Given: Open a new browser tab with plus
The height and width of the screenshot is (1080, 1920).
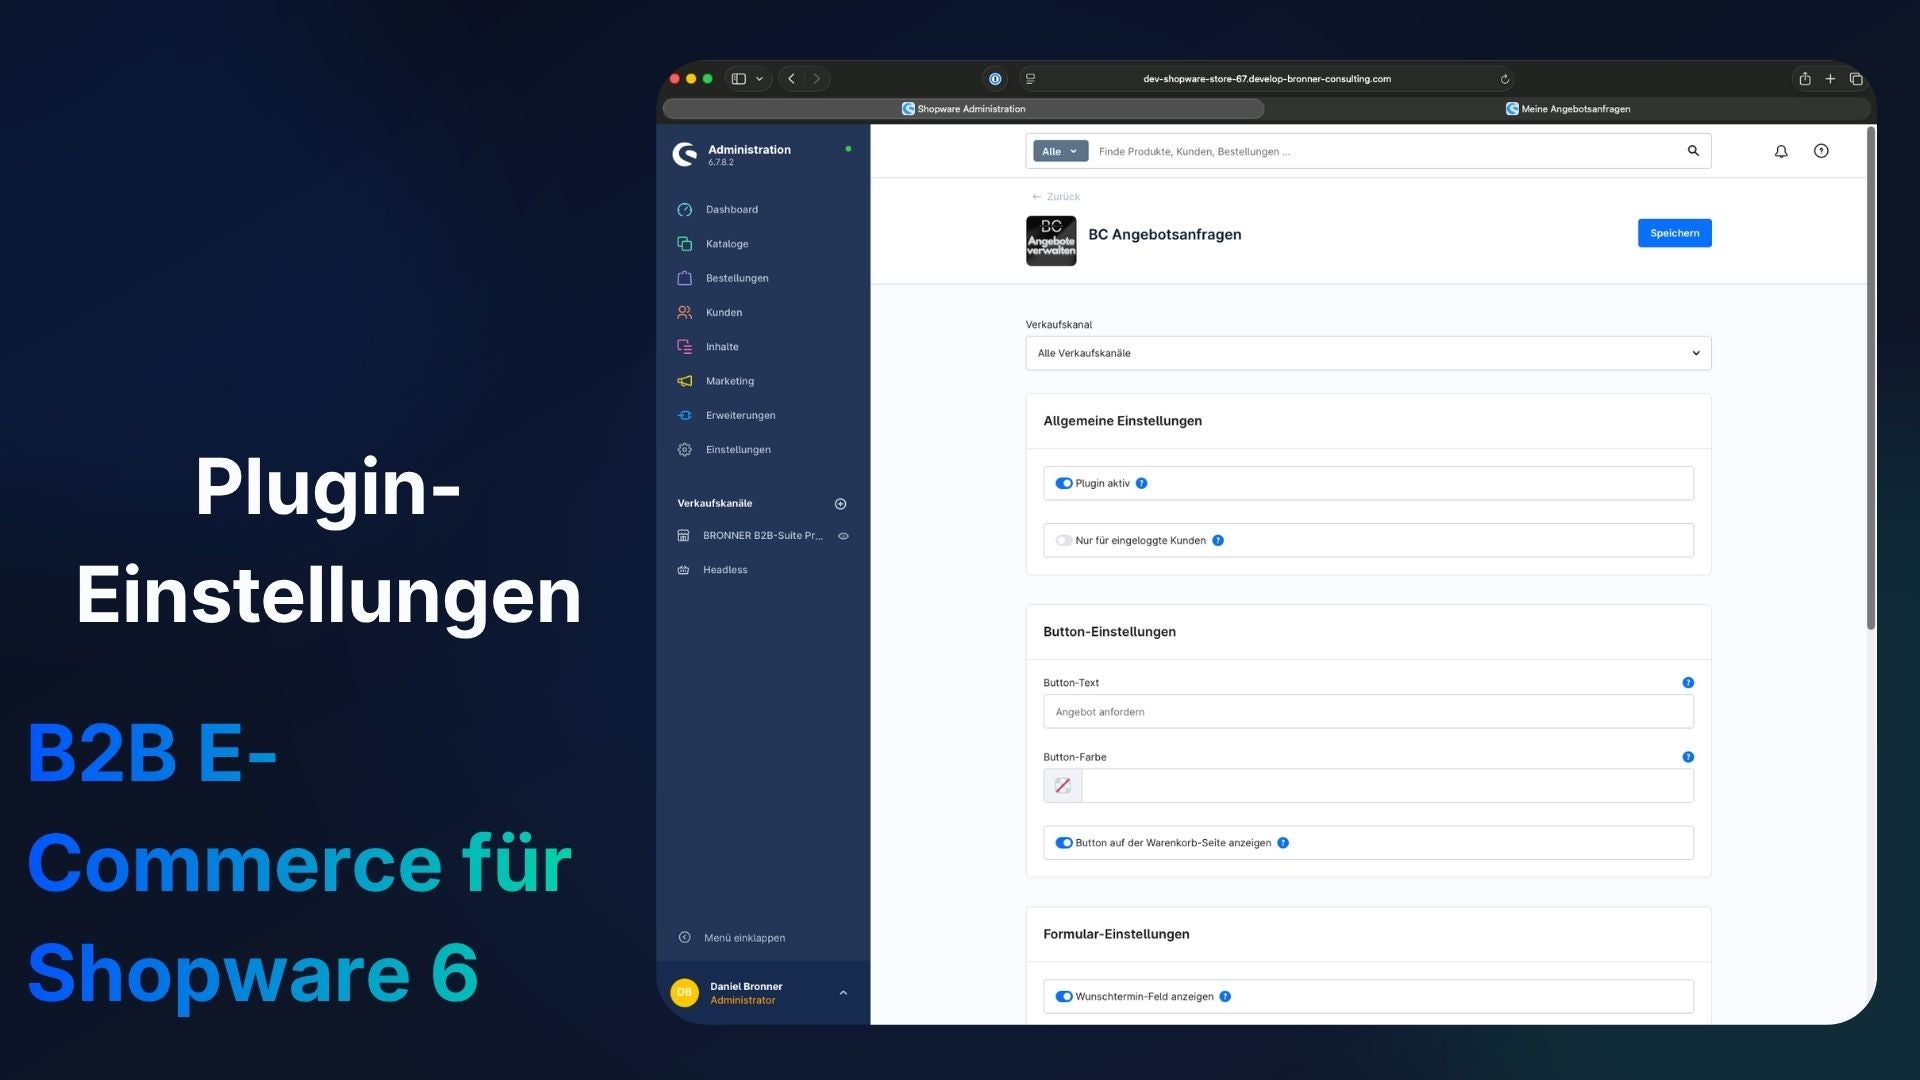Looking at the screenshot, I should [x=1830, y=79].
